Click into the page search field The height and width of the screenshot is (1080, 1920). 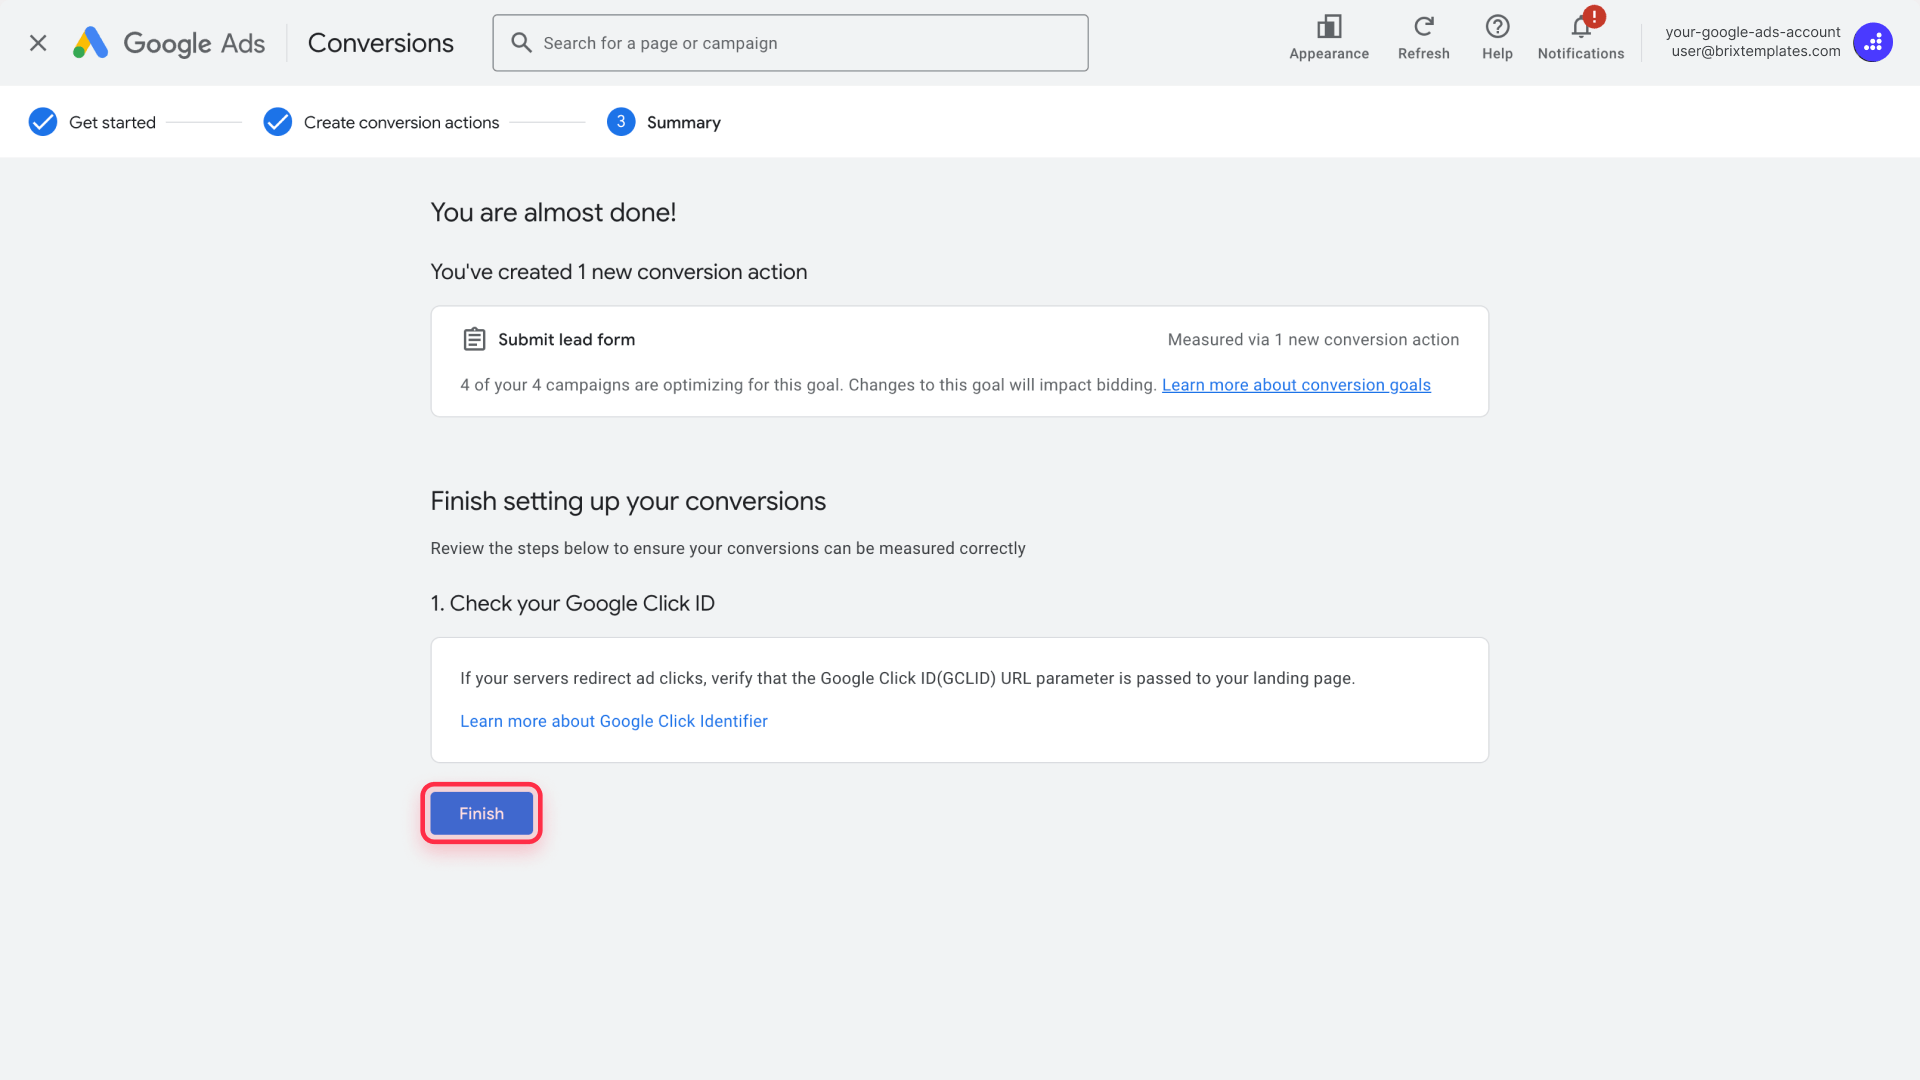(790, 42)
